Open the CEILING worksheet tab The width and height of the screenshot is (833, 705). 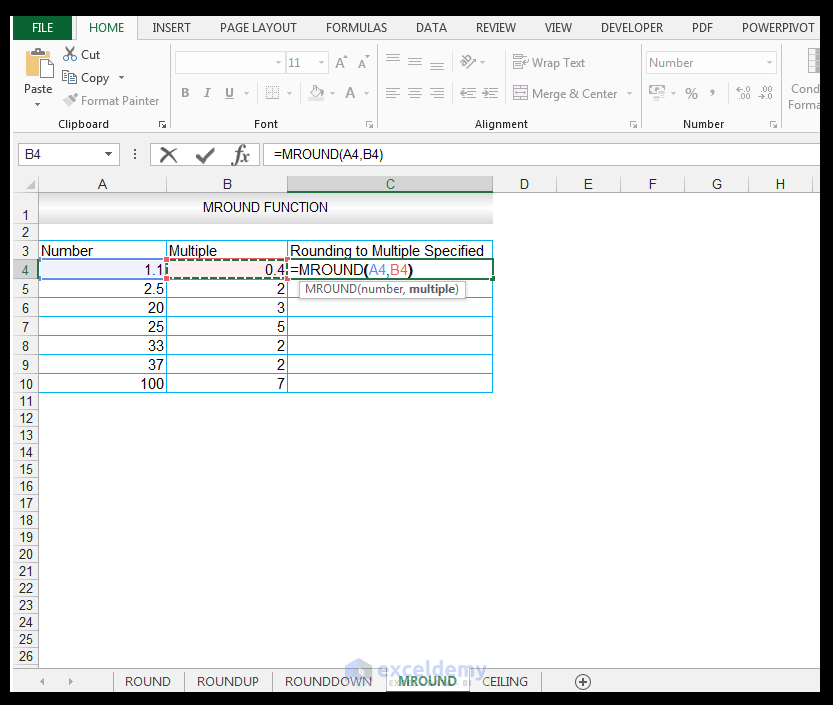point(504,681)
